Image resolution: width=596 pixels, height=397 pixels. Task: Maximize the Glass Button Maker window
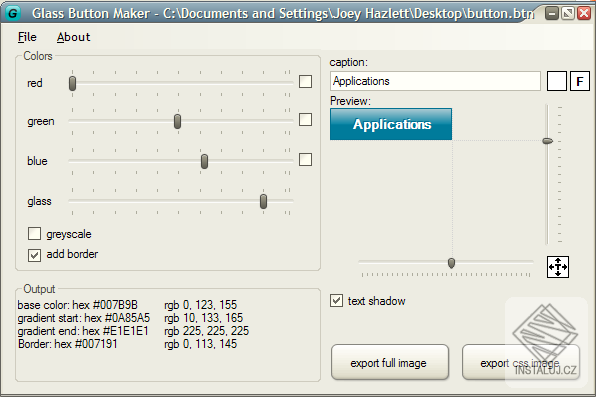point(568,14)
